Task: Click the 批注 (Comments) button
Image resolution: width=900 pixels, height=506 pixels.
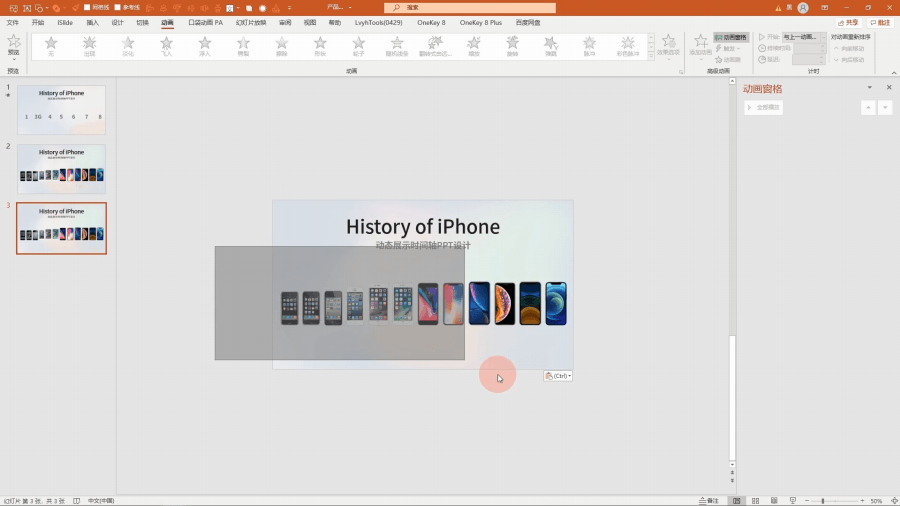Action: tap(880, 22)
